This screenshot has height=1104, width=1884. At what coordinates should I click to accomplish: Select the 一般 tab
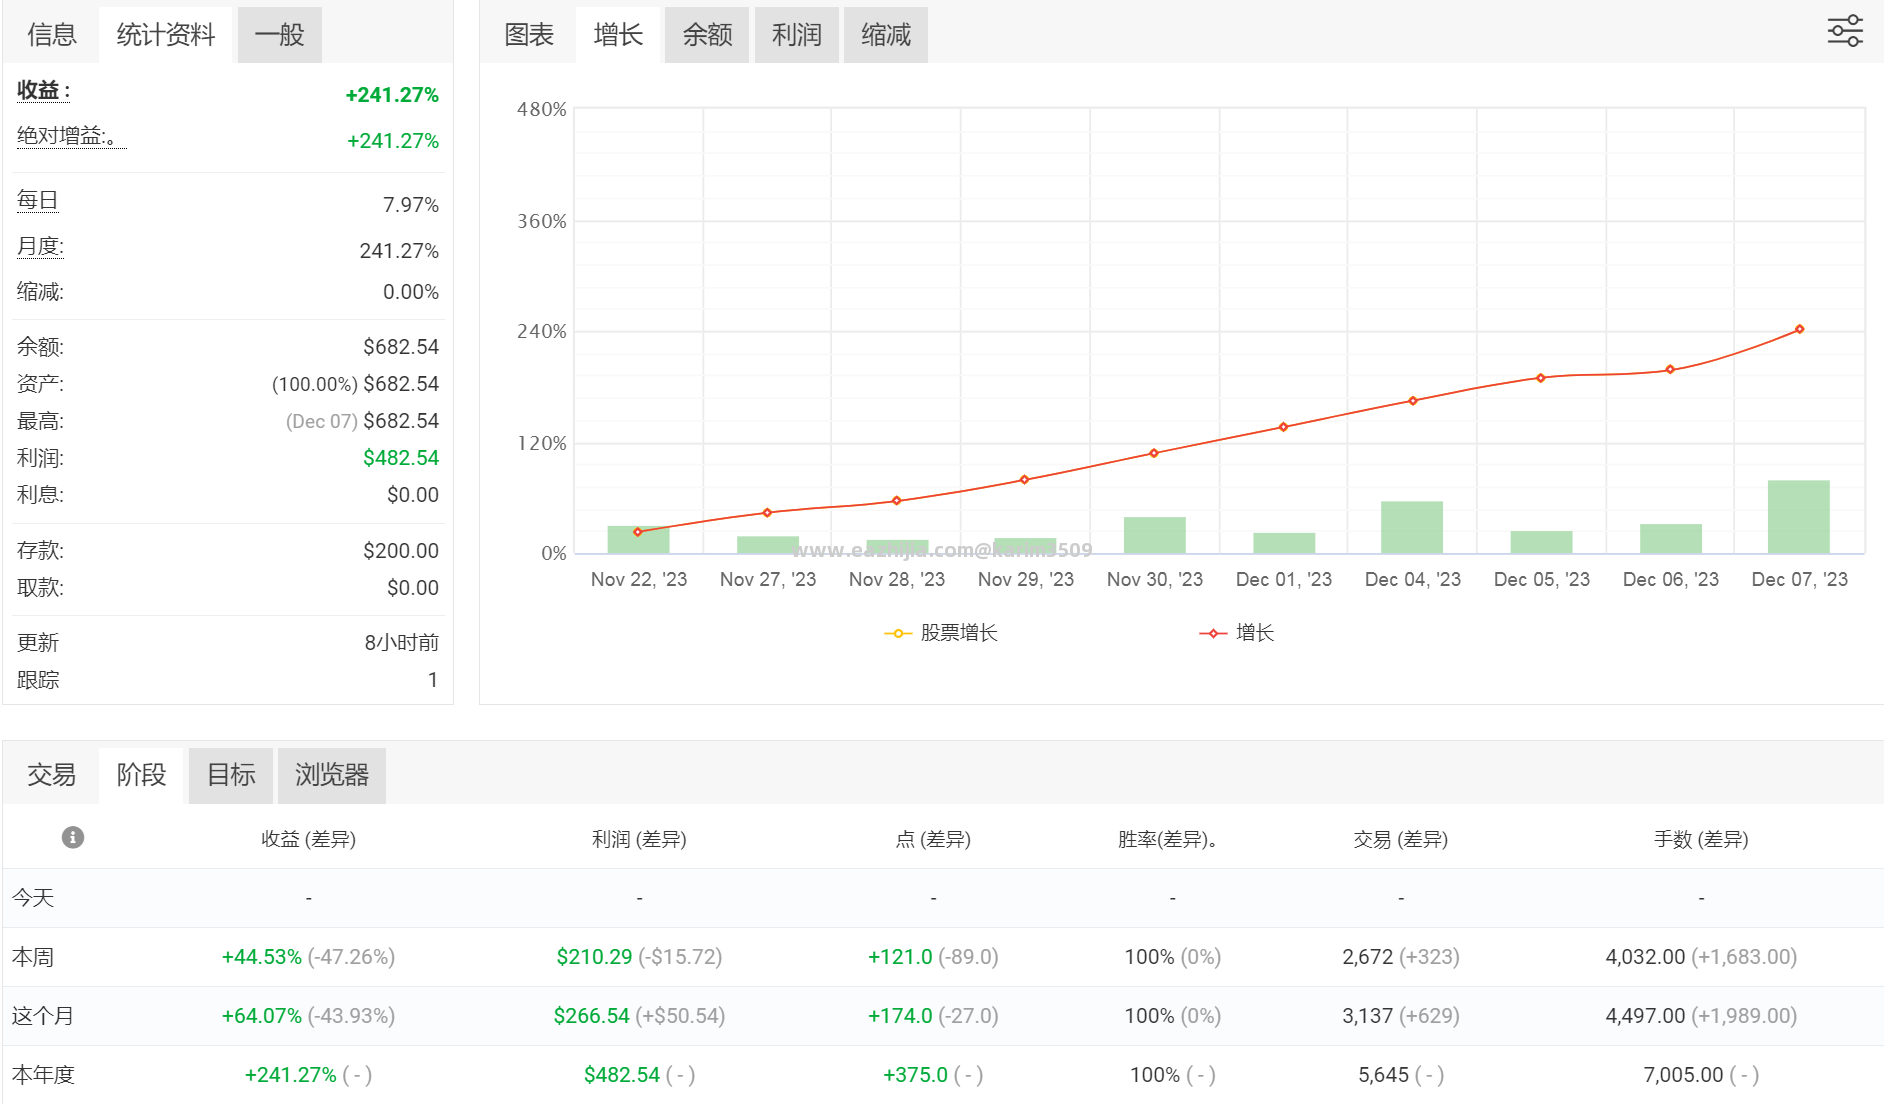tap(279, 35)
